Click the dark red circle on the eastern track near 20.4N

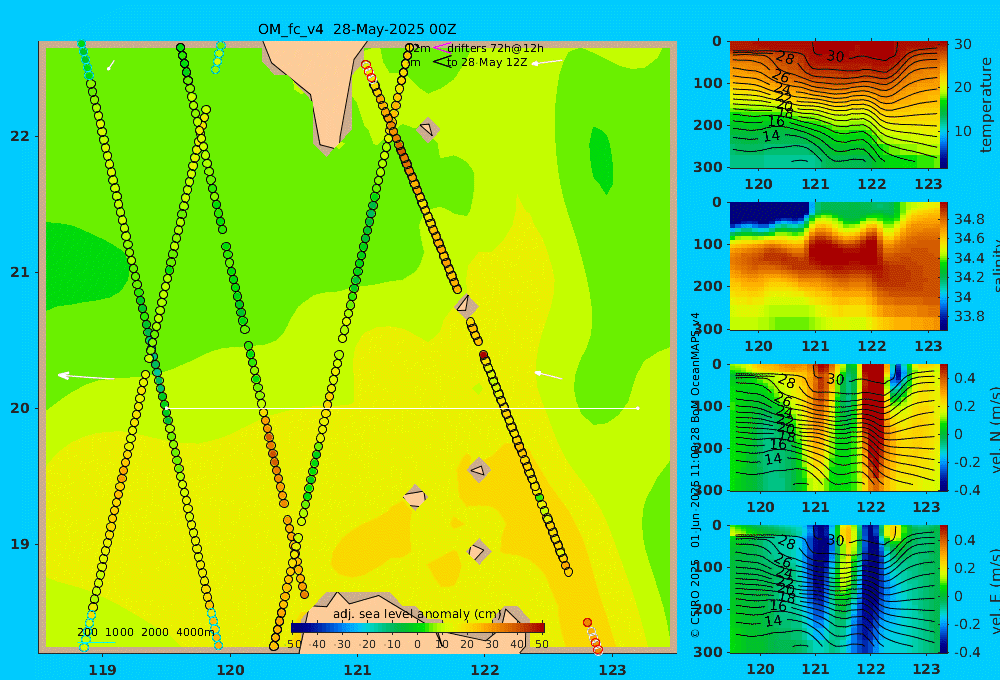pos(483,355)
